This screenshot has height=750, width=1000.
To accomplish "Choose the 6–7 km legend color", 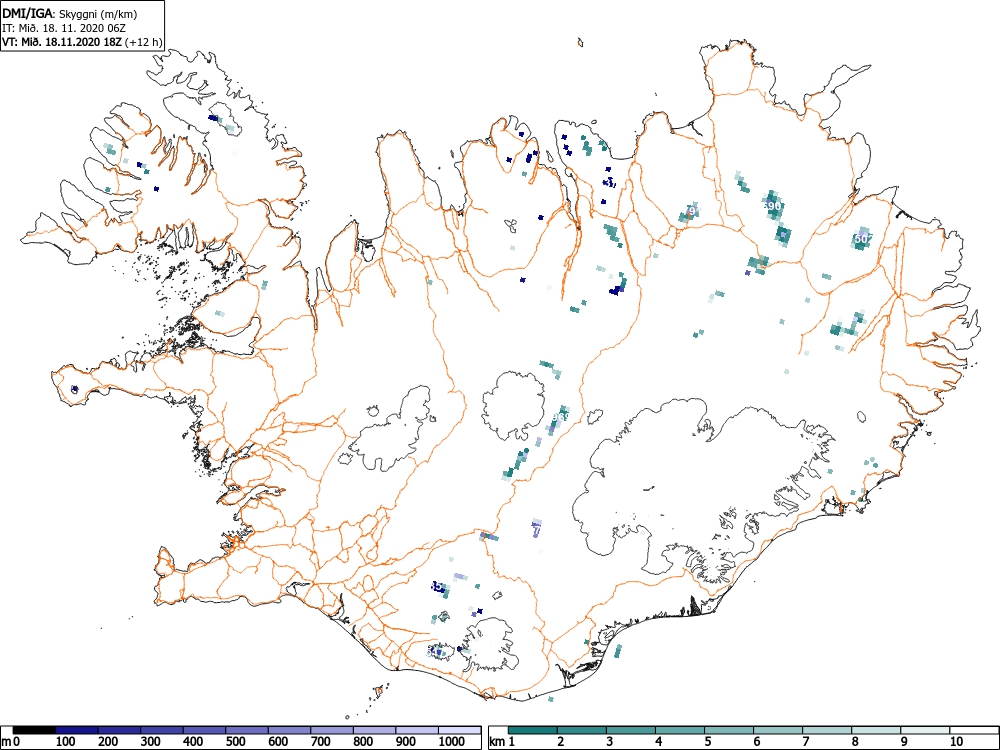I will coord(778,730).
